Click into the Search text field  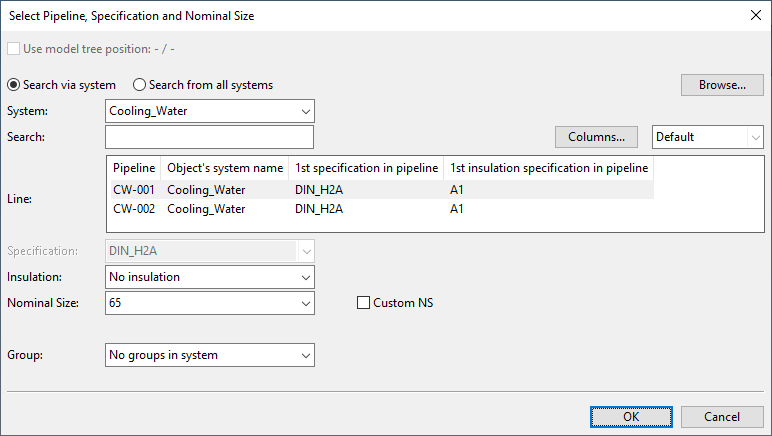pos(209,137)
